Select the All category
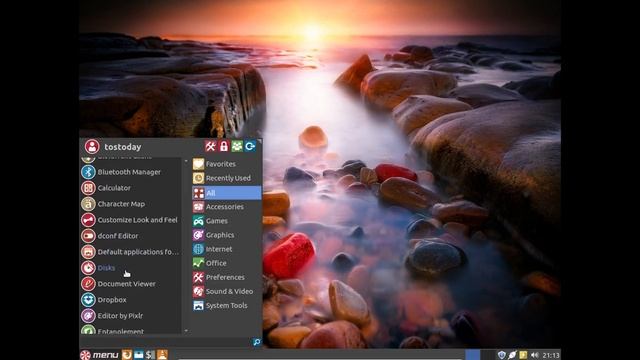Screen dimensions: 640x360 (x=227, y=193)
